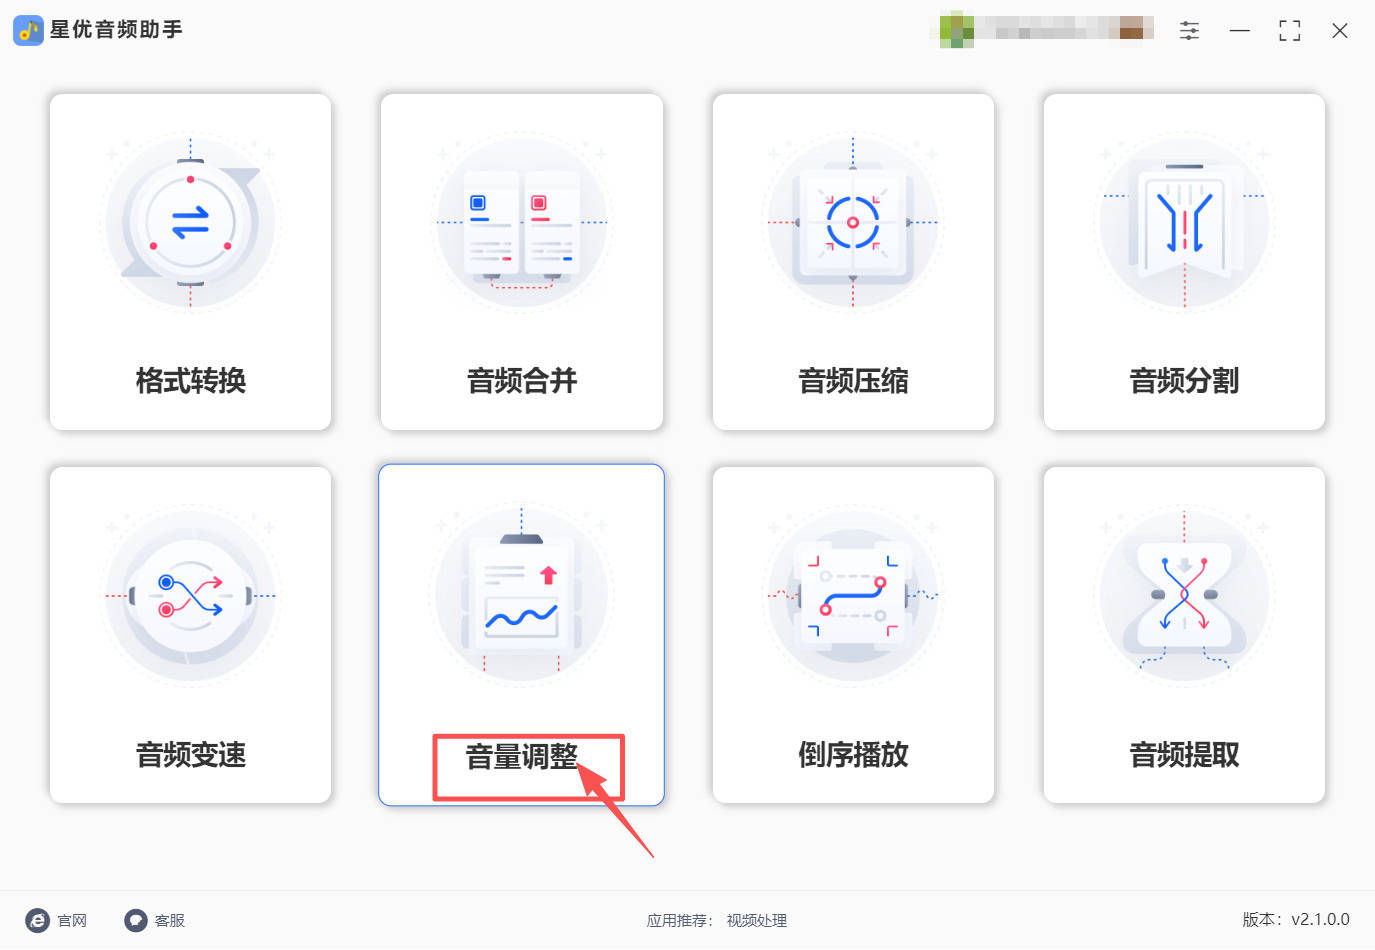This screenshot has height=950, width=1375.
Task: Open the 视频处理 recommended app link
Action: 757,920
